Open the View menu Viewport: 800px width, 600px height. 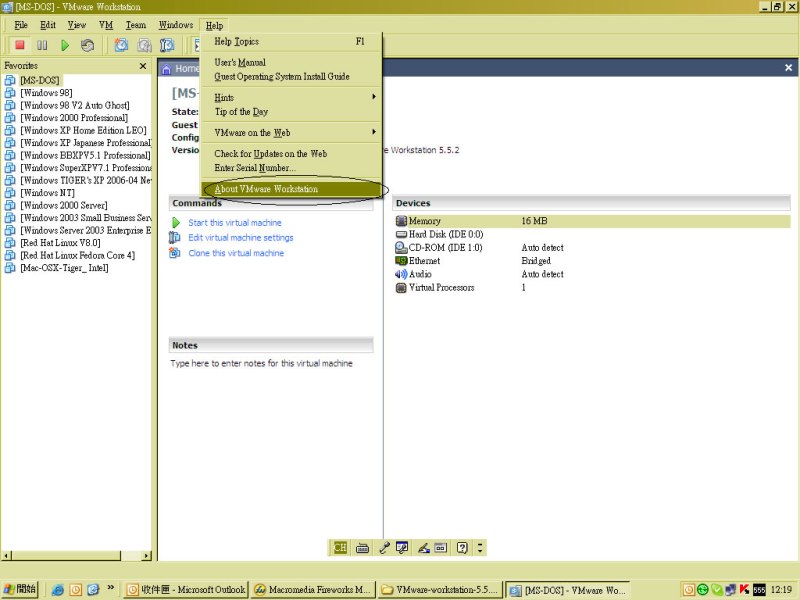77,25
